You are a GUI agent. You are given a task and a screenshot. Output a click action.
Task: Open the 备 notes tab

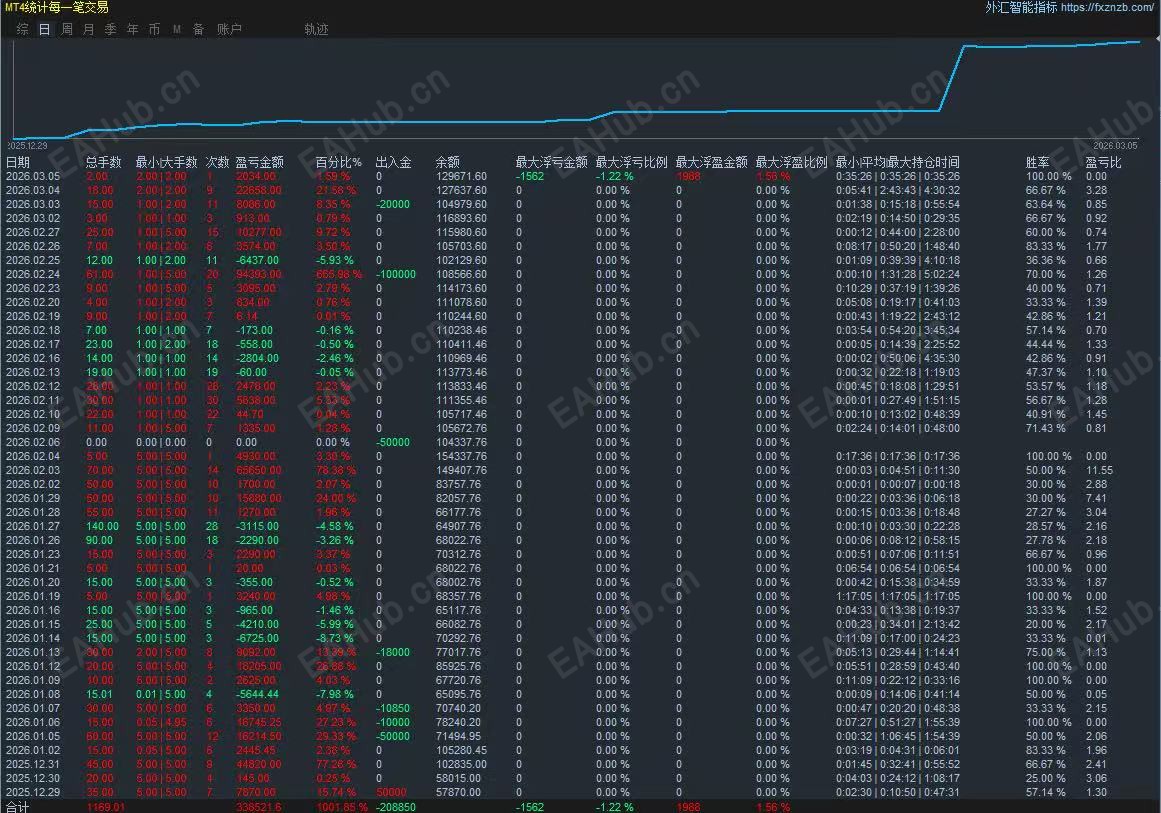198,29
